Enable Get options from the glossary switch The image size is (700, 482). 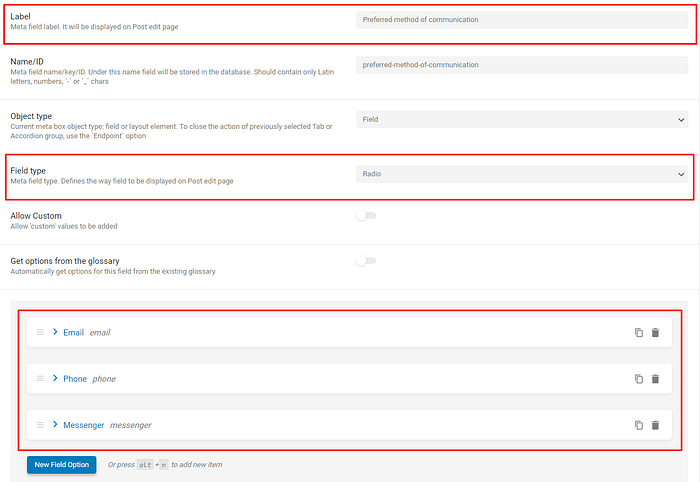[366, 261]
